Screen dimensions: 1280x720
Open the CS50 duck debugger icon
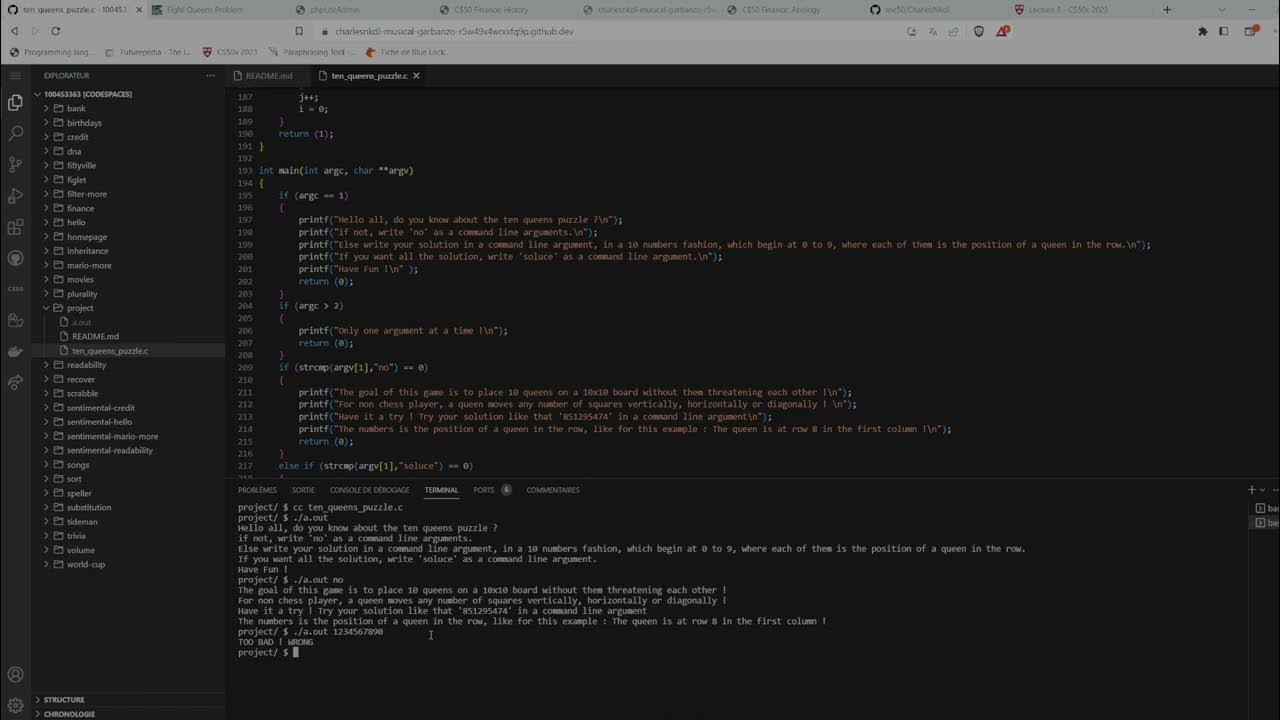[15, 320]
